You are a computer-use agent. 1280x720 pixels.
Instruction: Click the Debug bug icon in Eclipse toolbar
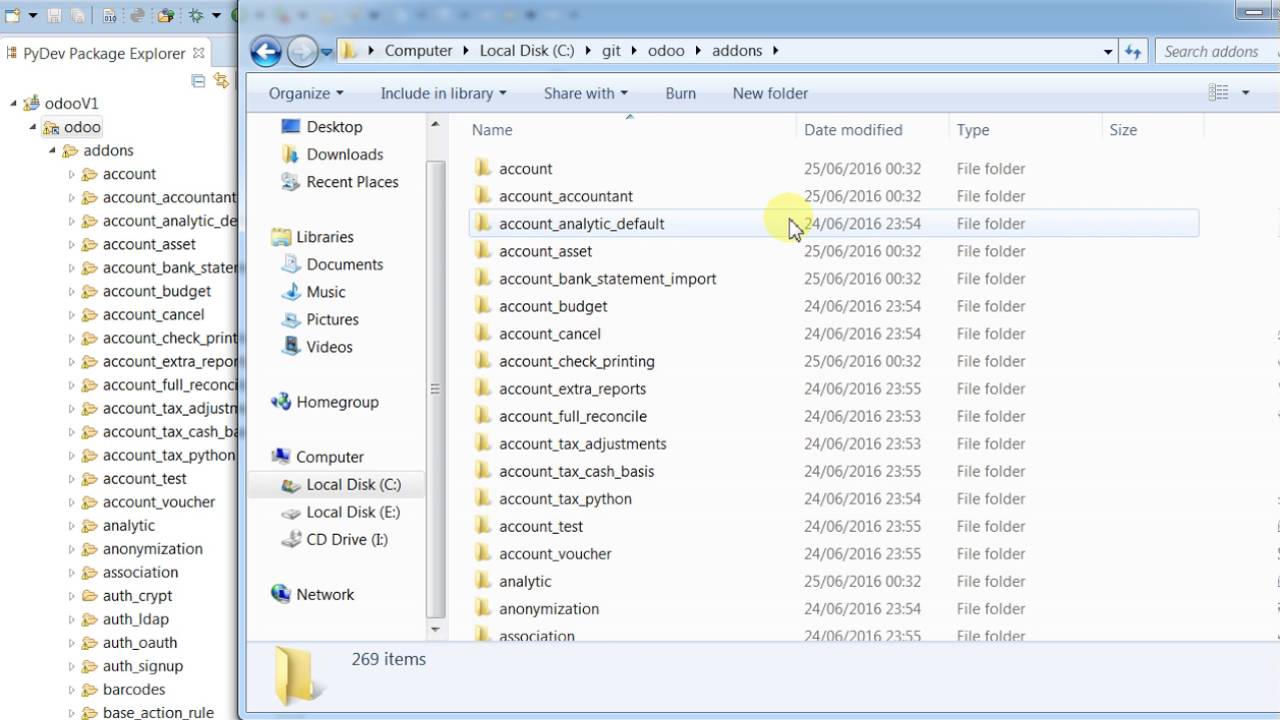coord(196,15)
